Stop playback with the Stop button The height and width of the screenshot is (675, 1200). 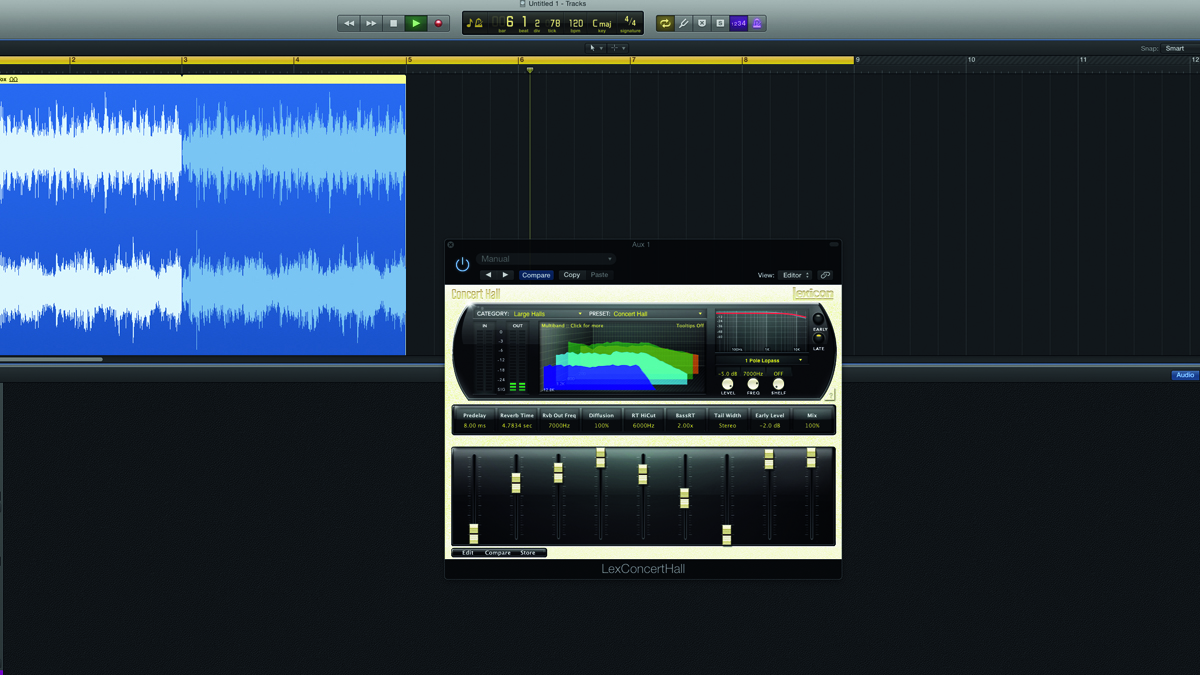(393, 23)
